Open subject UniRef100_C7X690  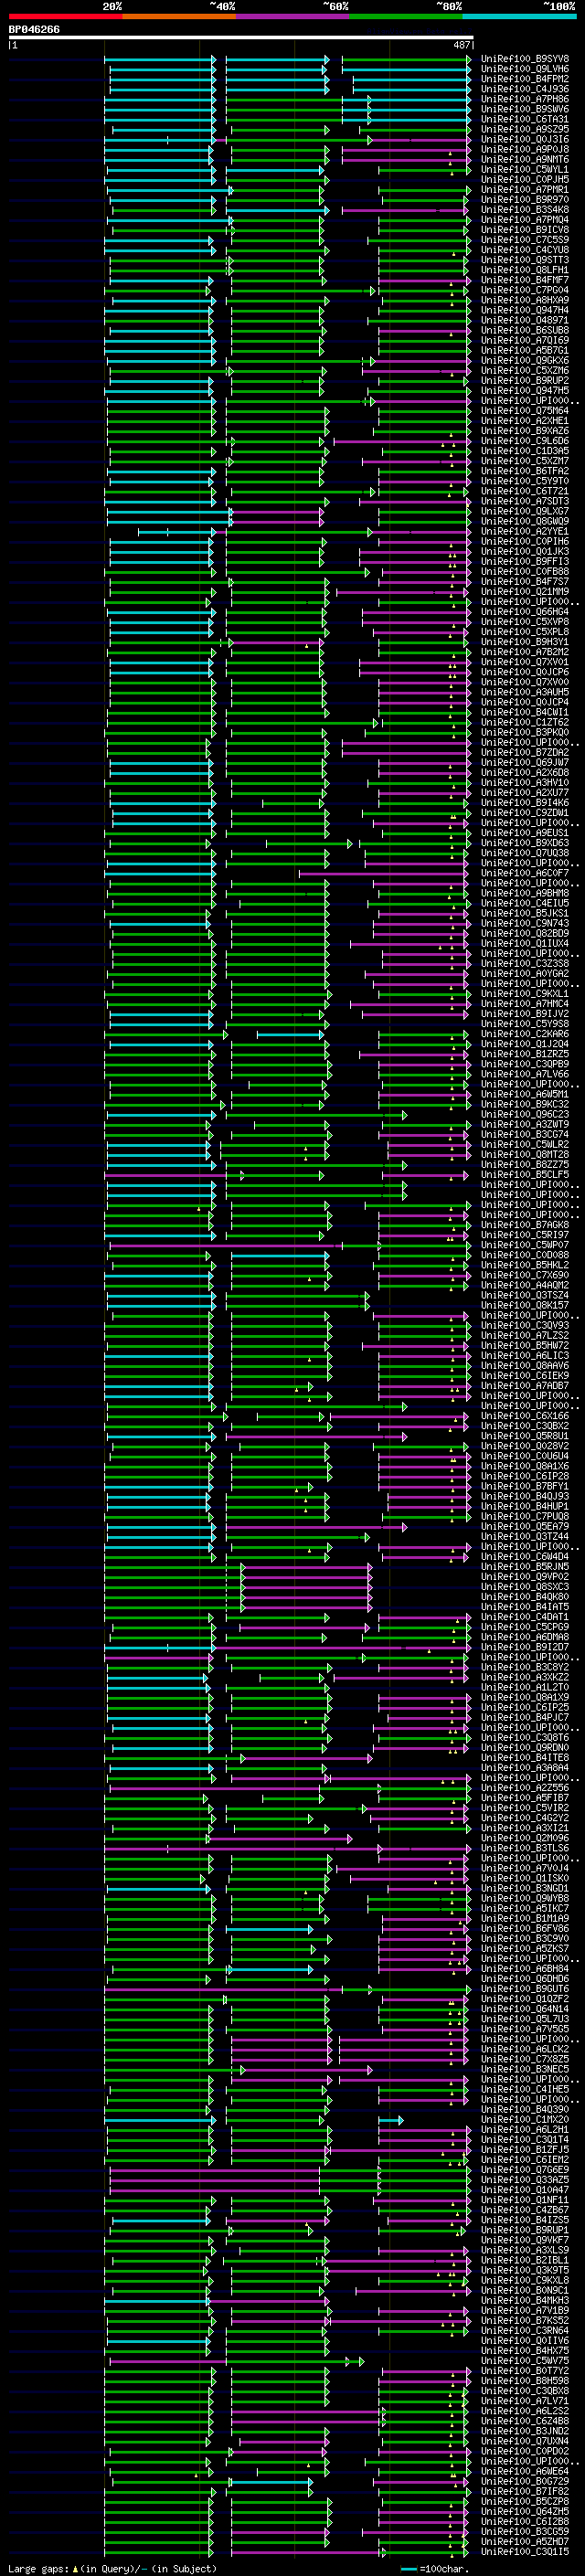tap(524, 1275)
